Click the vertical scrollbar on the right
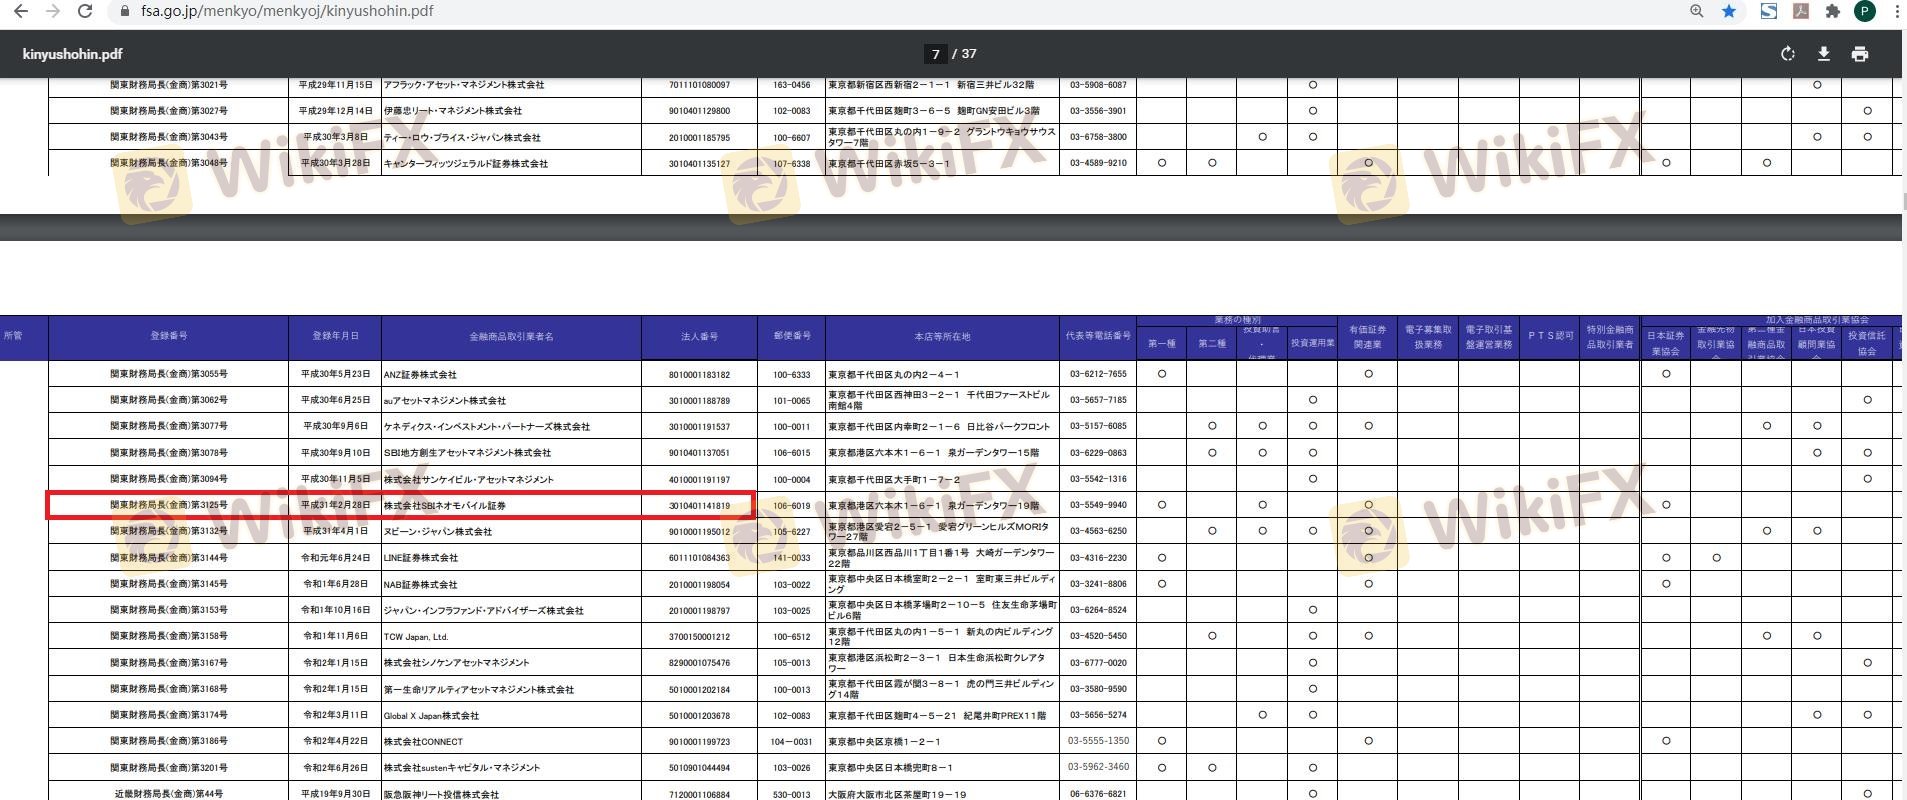Image resolution: width=1907 pixels, height=800 pixels. coord(1904,200)
